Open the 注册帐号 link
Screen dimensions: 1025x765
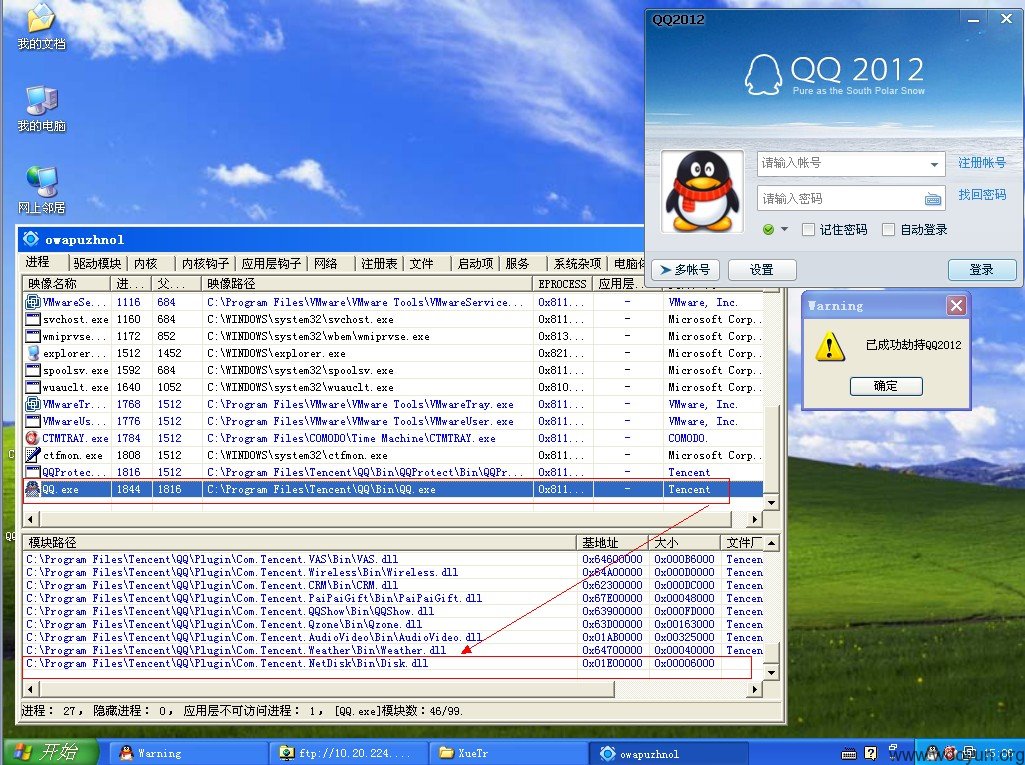tap(982, 163)
